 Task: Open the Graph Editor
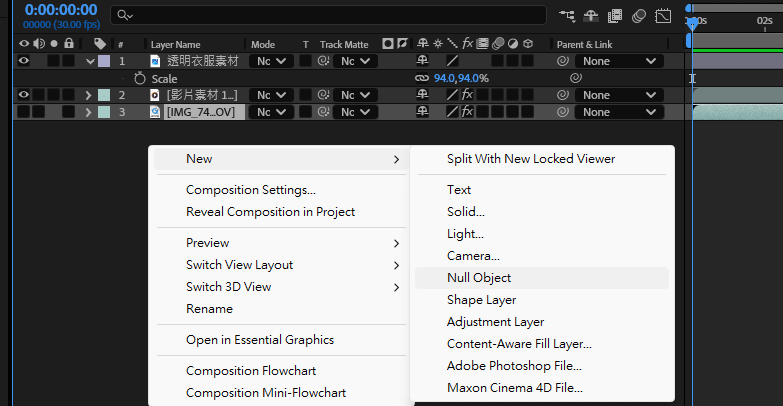click(662, 15)
